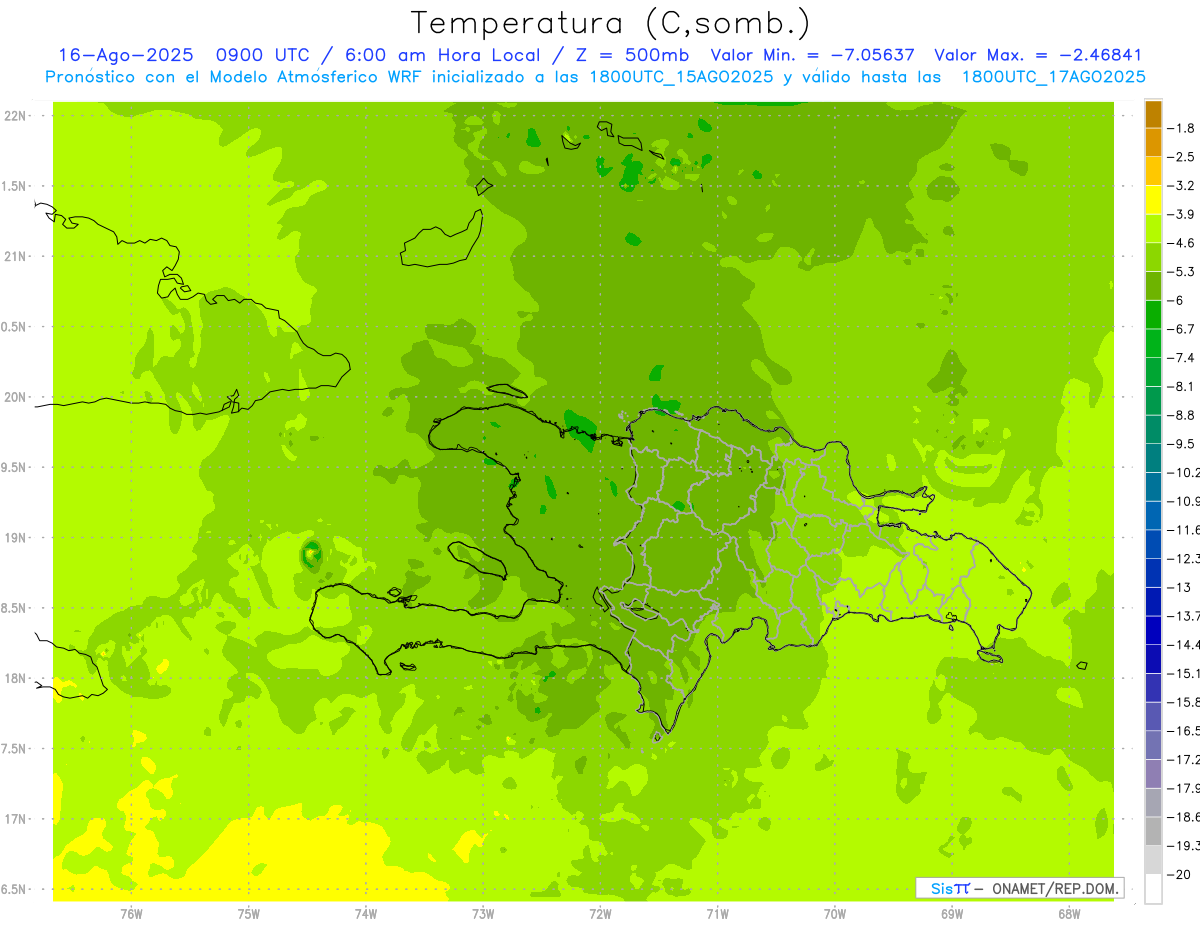The height and width of the screenshot is (927, 1200).
Task: Click the "17N" latitude label
Action: coord(15,819)
